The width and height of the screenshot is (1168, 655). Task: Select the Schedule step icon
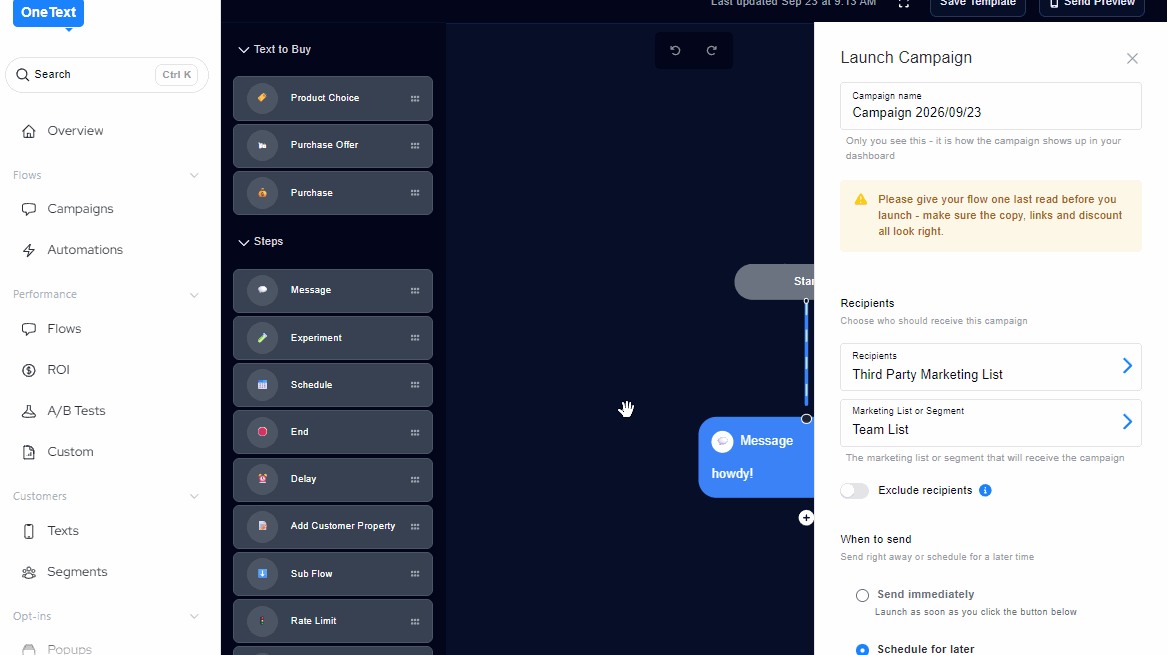click(x=262, y=385)
